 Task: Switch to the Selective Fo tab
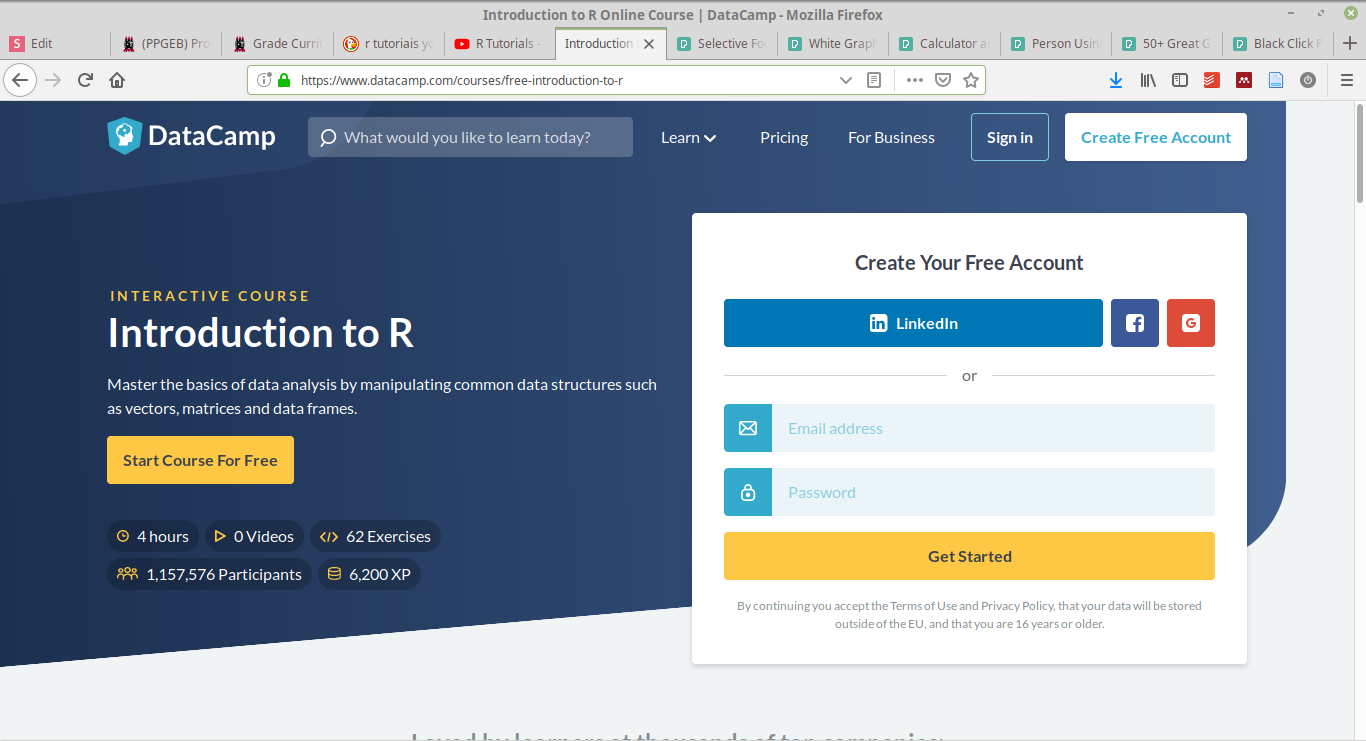click(x=721, y=44)
